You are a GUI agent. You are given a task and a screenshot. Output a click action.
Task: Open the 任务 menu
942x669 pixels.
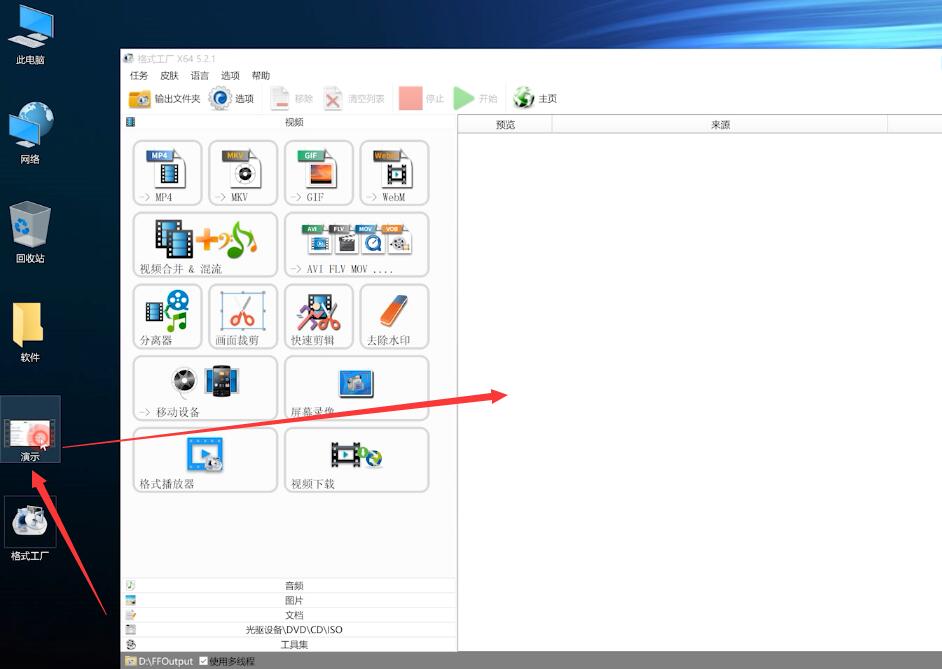coord(139,76)
